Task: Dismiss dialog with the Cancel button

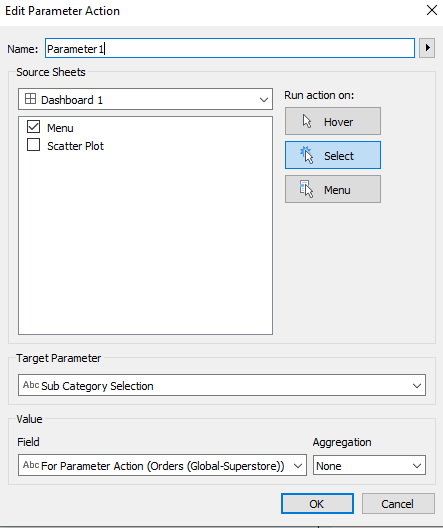Action: click(x=398, y=504)
